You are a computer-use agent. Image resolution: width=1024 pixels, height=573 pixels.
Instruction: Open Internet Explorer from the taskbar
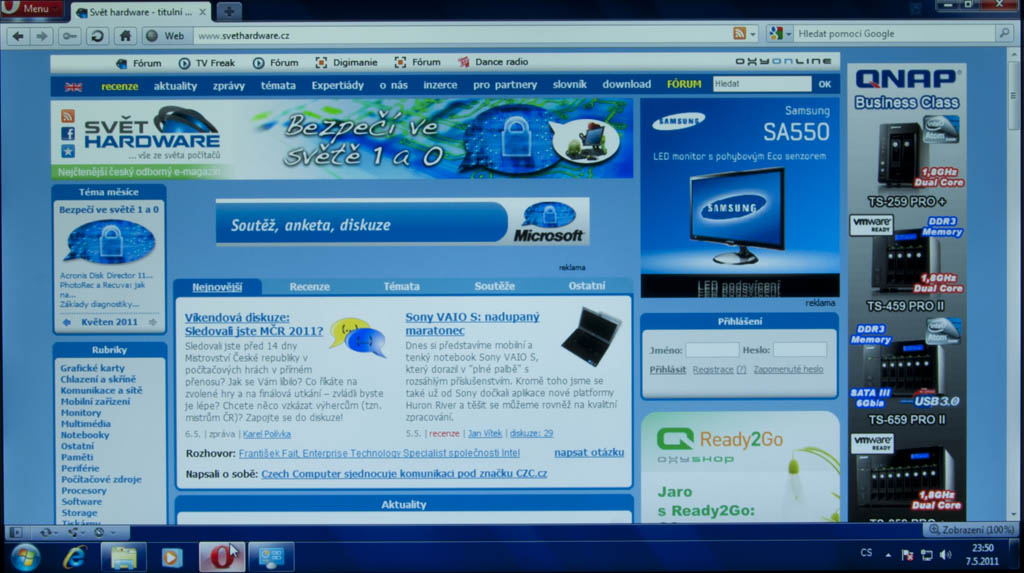75,556
